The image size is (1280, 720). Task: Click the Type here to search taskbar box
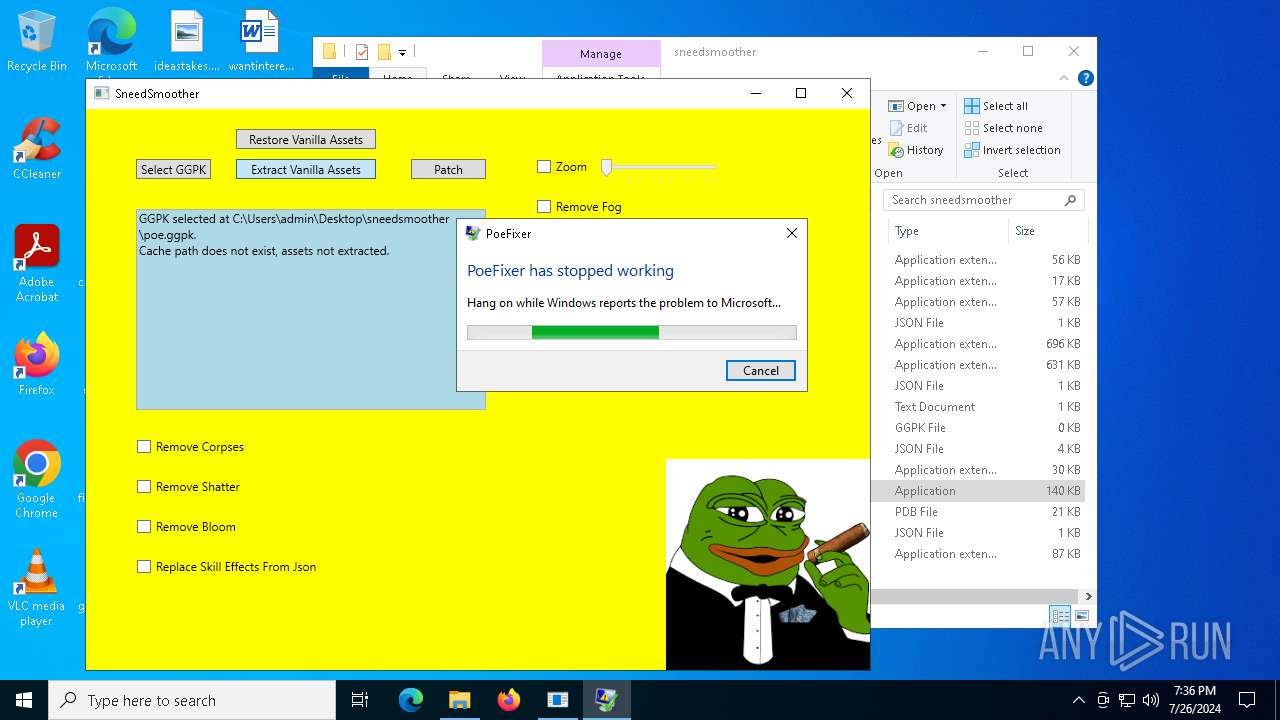tap(192, 700)
